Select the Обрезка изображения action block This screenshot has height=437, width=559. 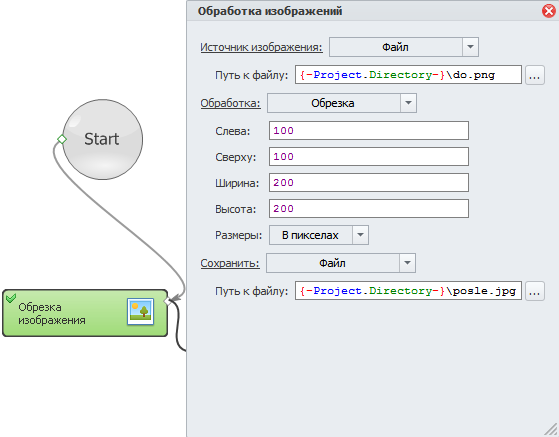tap(85, 313)
